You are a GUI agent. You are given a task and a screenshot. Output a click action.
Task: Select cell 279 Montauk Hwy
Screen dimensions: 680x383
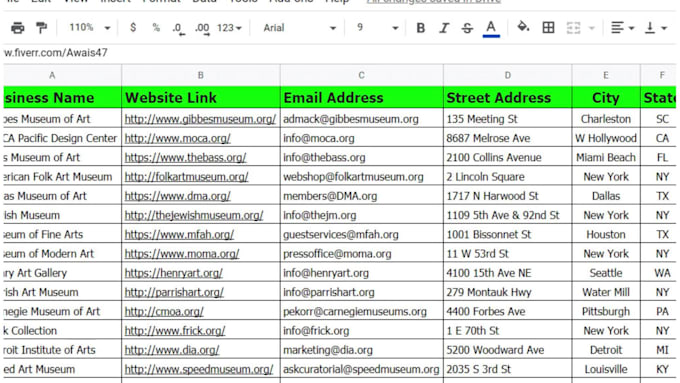tap(507, 292)
